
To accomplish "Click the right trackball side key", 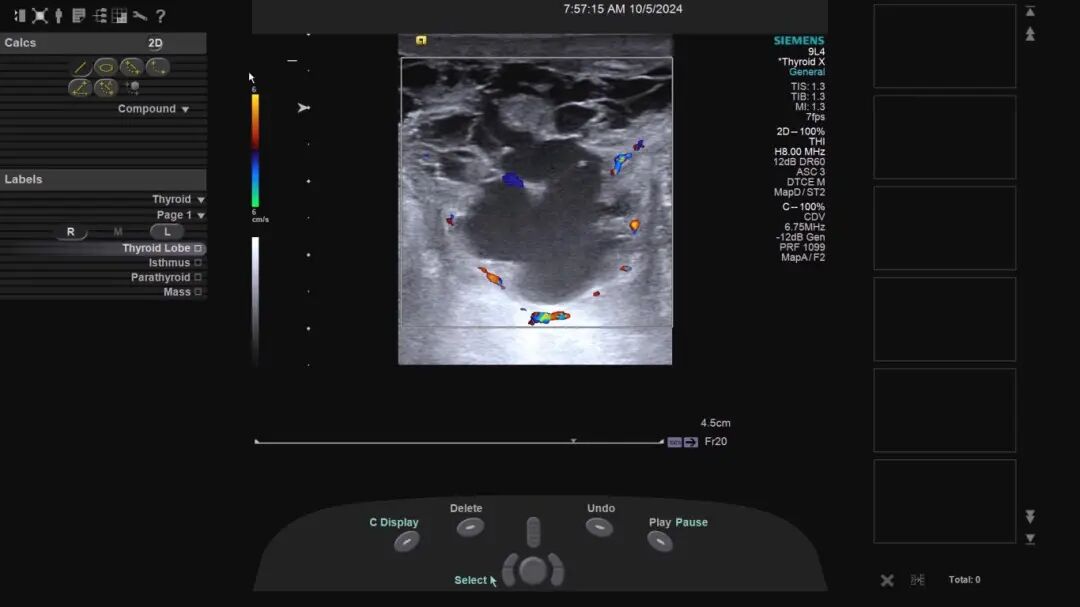I will pyautogui.click(x=556, y=569).
